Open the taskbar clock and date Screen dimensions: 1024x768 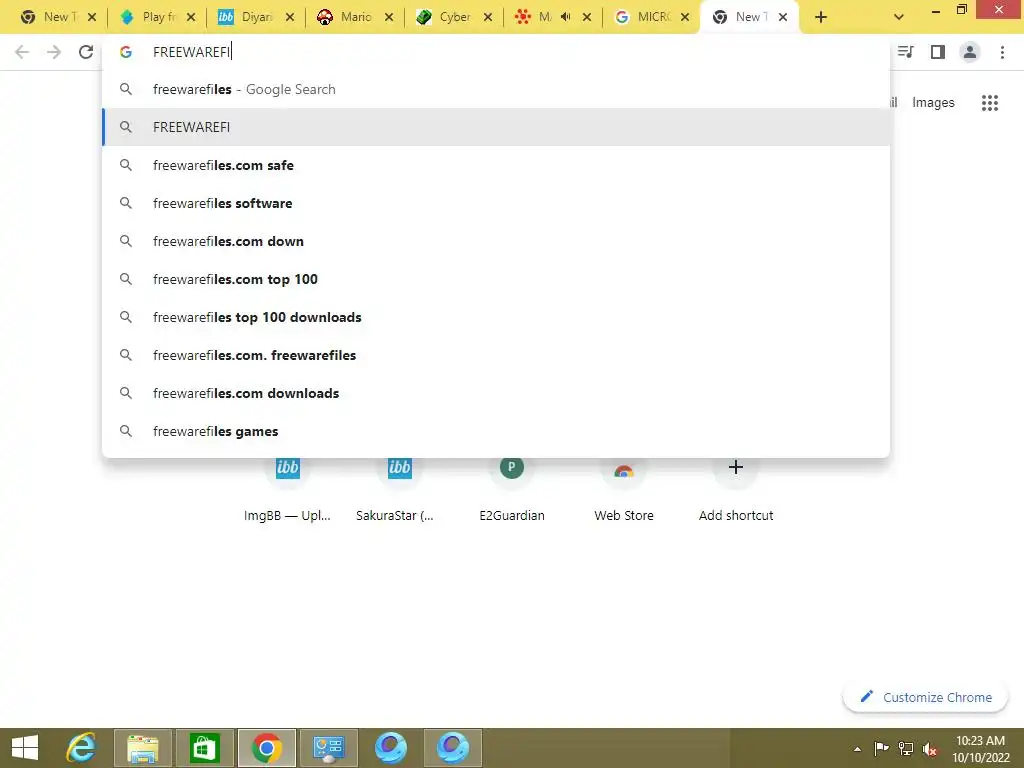click(x=980, y=748)
